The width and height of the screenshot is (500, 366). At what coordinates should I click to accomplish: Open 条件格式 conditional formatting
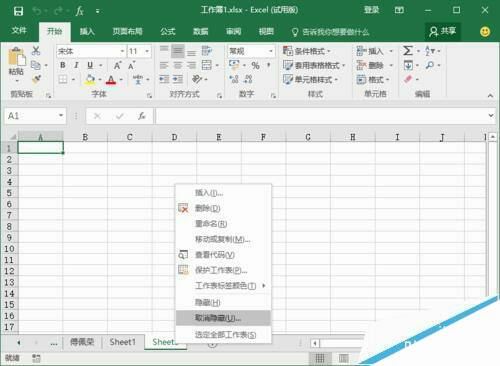tap(307, 51)
